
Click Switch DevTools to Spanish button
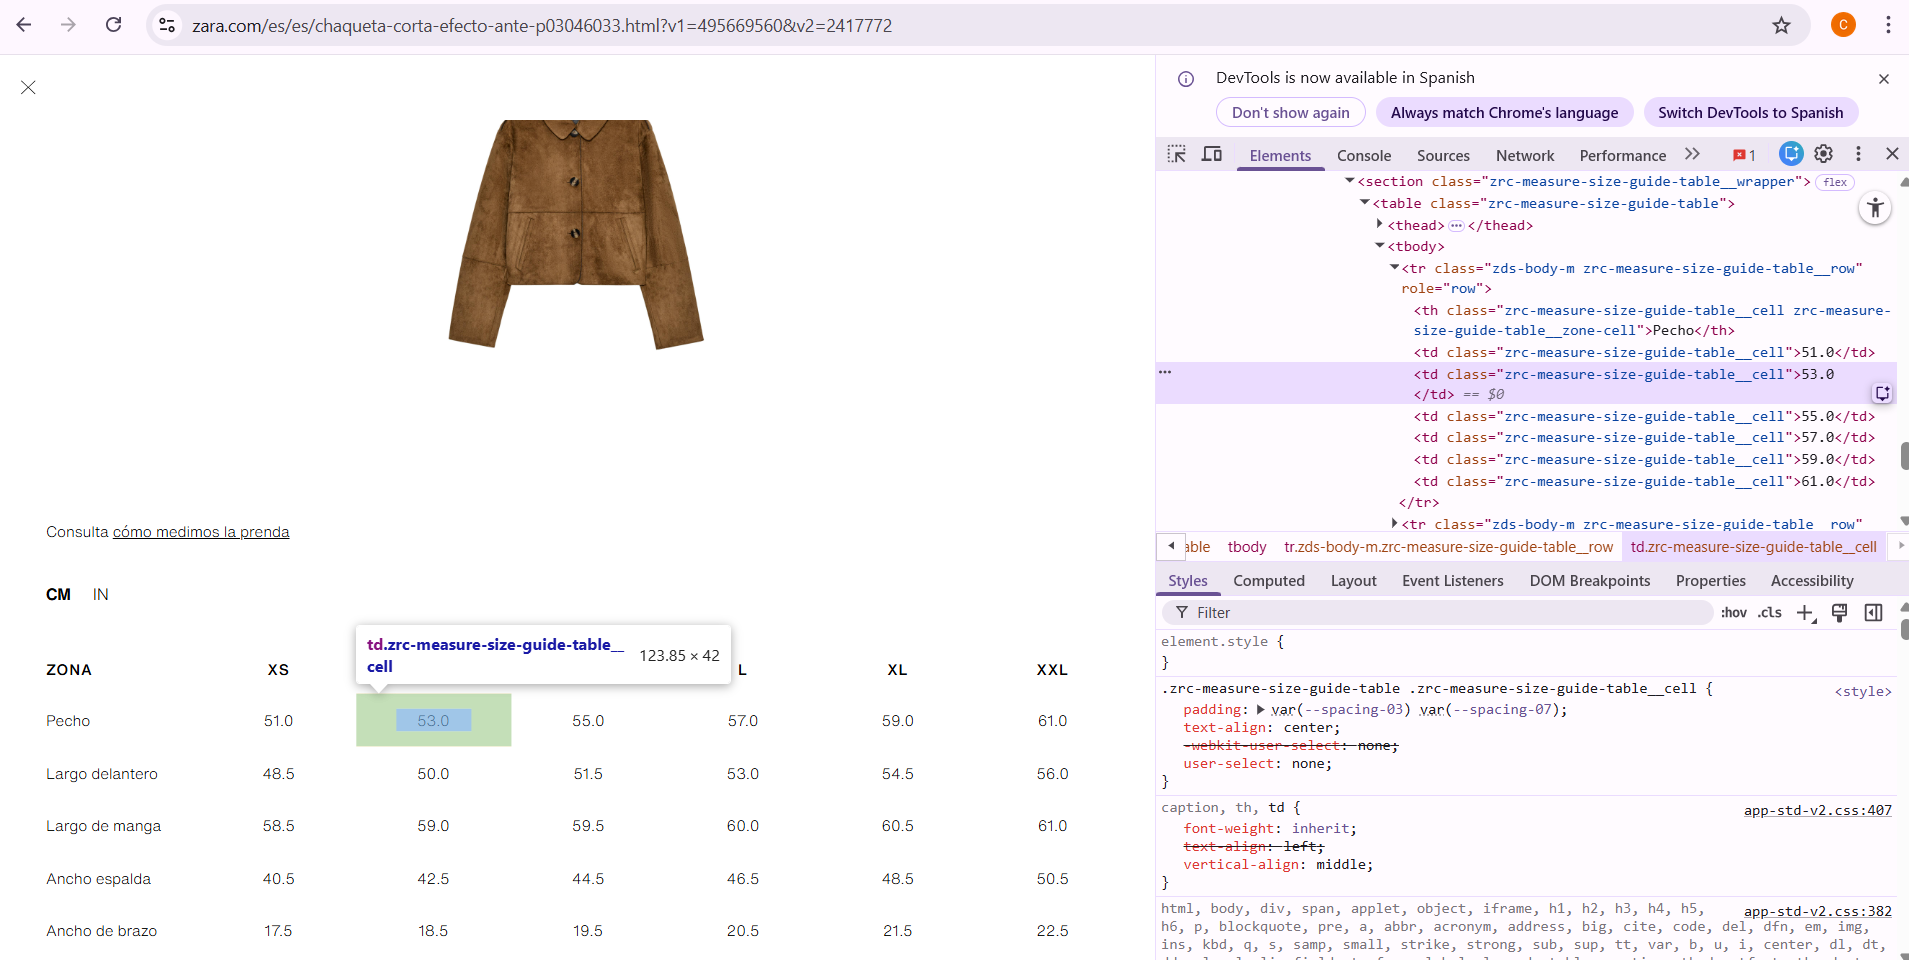click(1750, 113)
